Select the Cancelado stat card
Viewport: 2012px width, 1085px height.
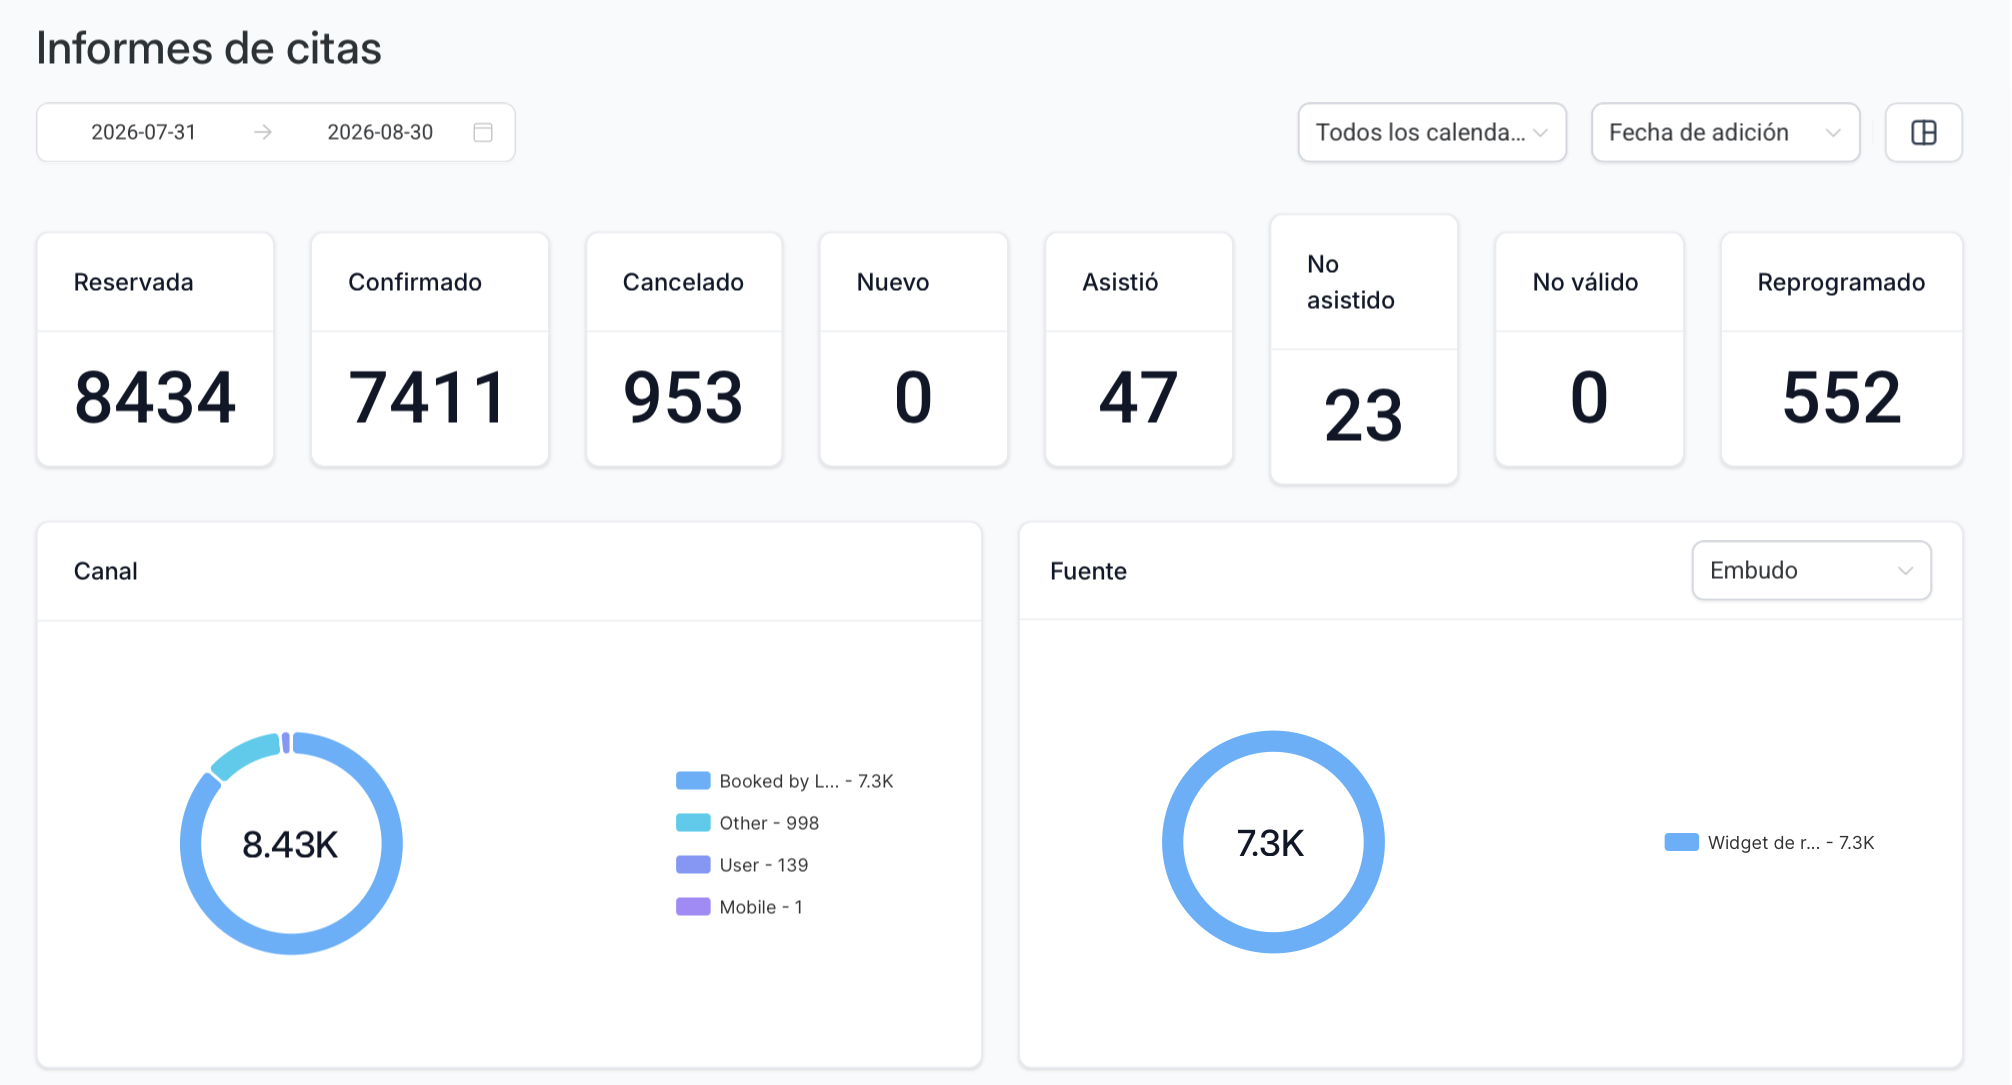[684, 350]
